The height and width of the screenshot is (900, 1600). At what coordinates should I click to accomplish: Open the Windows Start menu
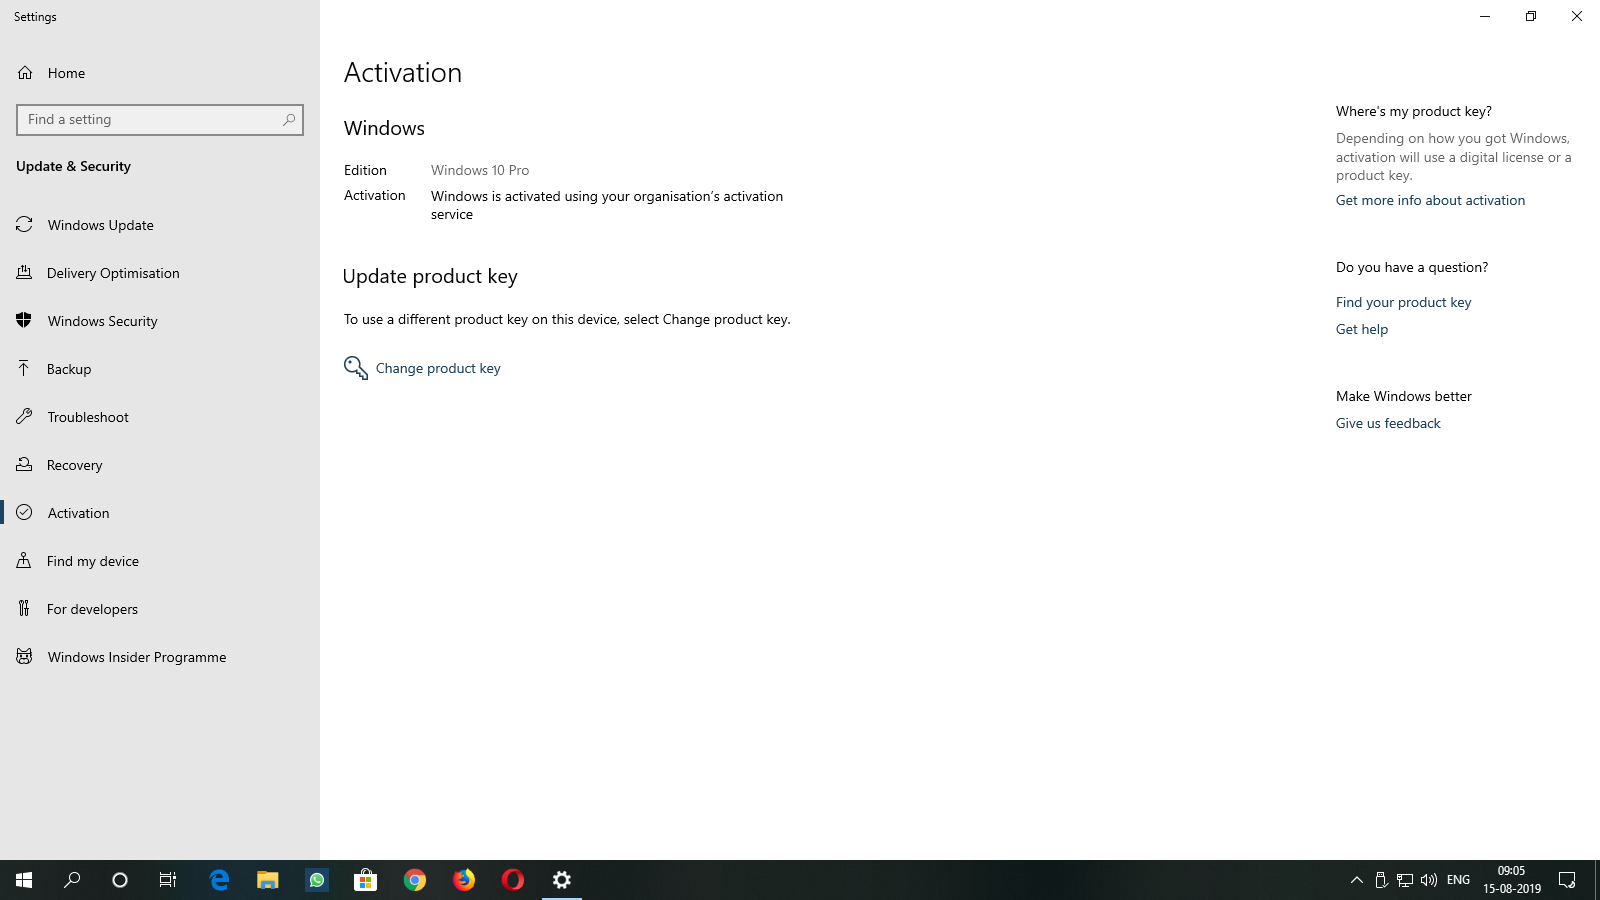pos(24,880)
